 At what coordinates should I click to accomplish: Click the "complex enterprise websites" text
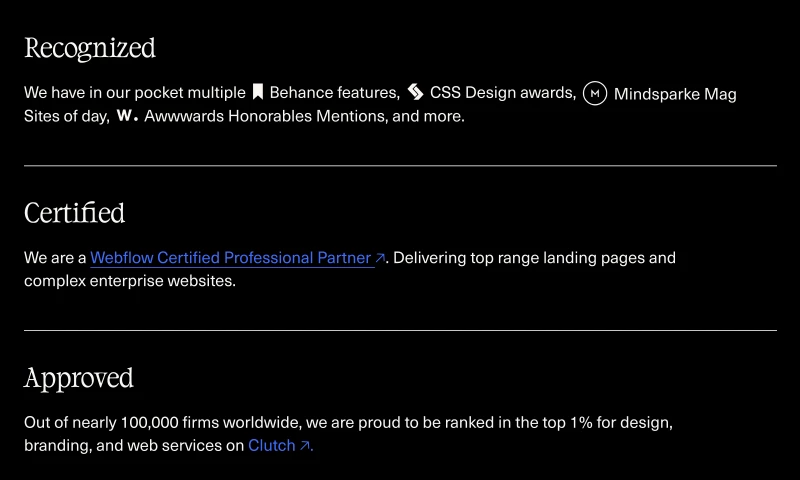pos(128,281)
